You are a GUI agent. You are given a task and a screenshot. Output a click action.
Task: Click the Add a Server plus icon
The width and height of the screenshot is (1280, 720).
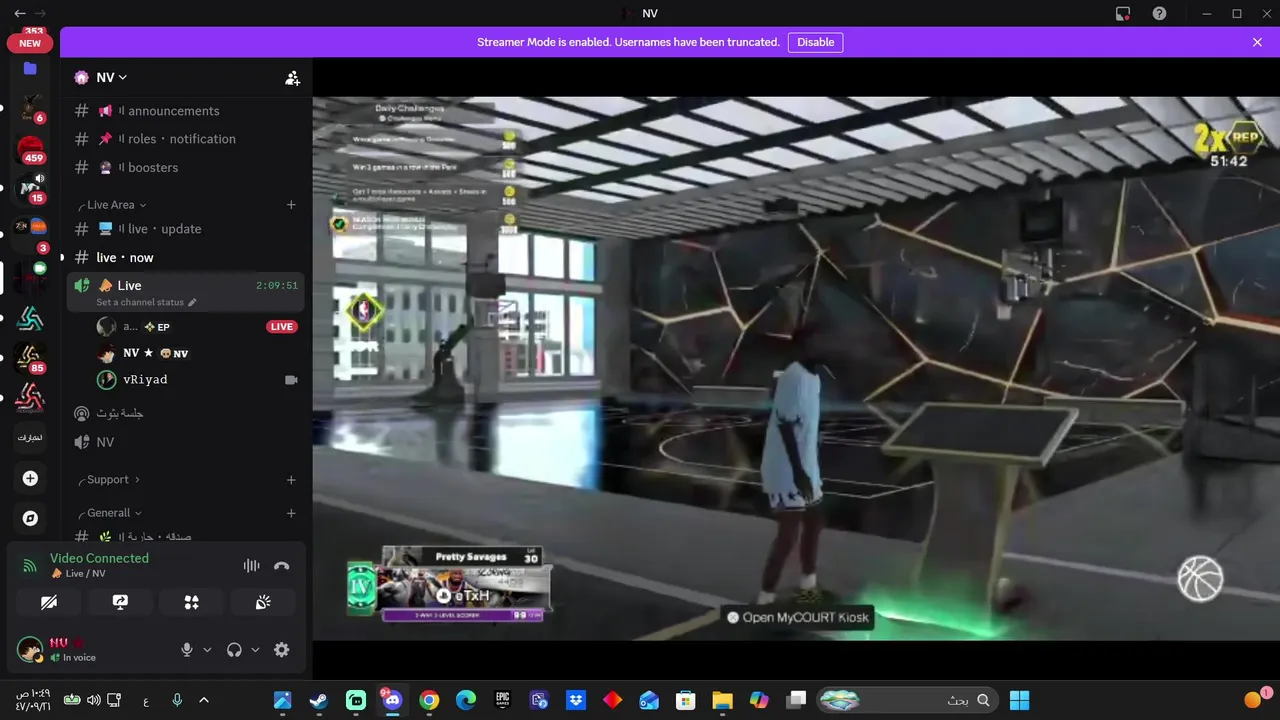coord(30,479)
